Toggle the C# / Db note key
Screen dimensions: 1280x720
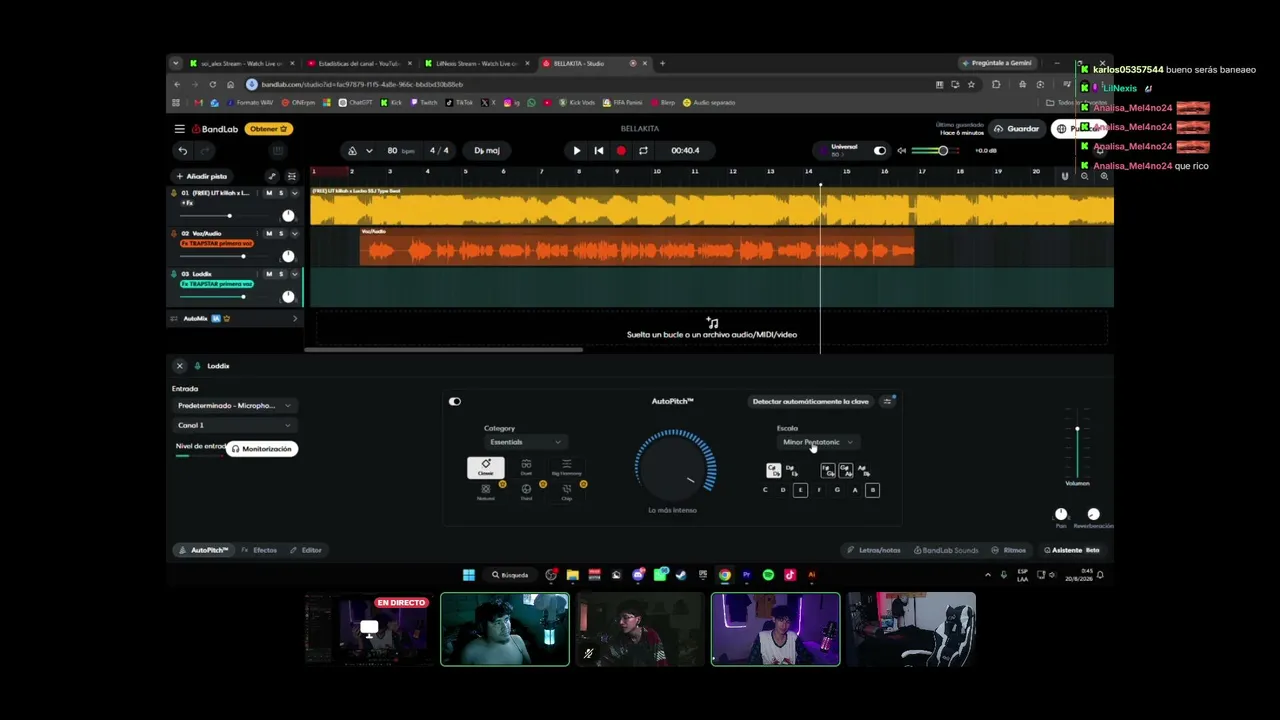[773, 470]
